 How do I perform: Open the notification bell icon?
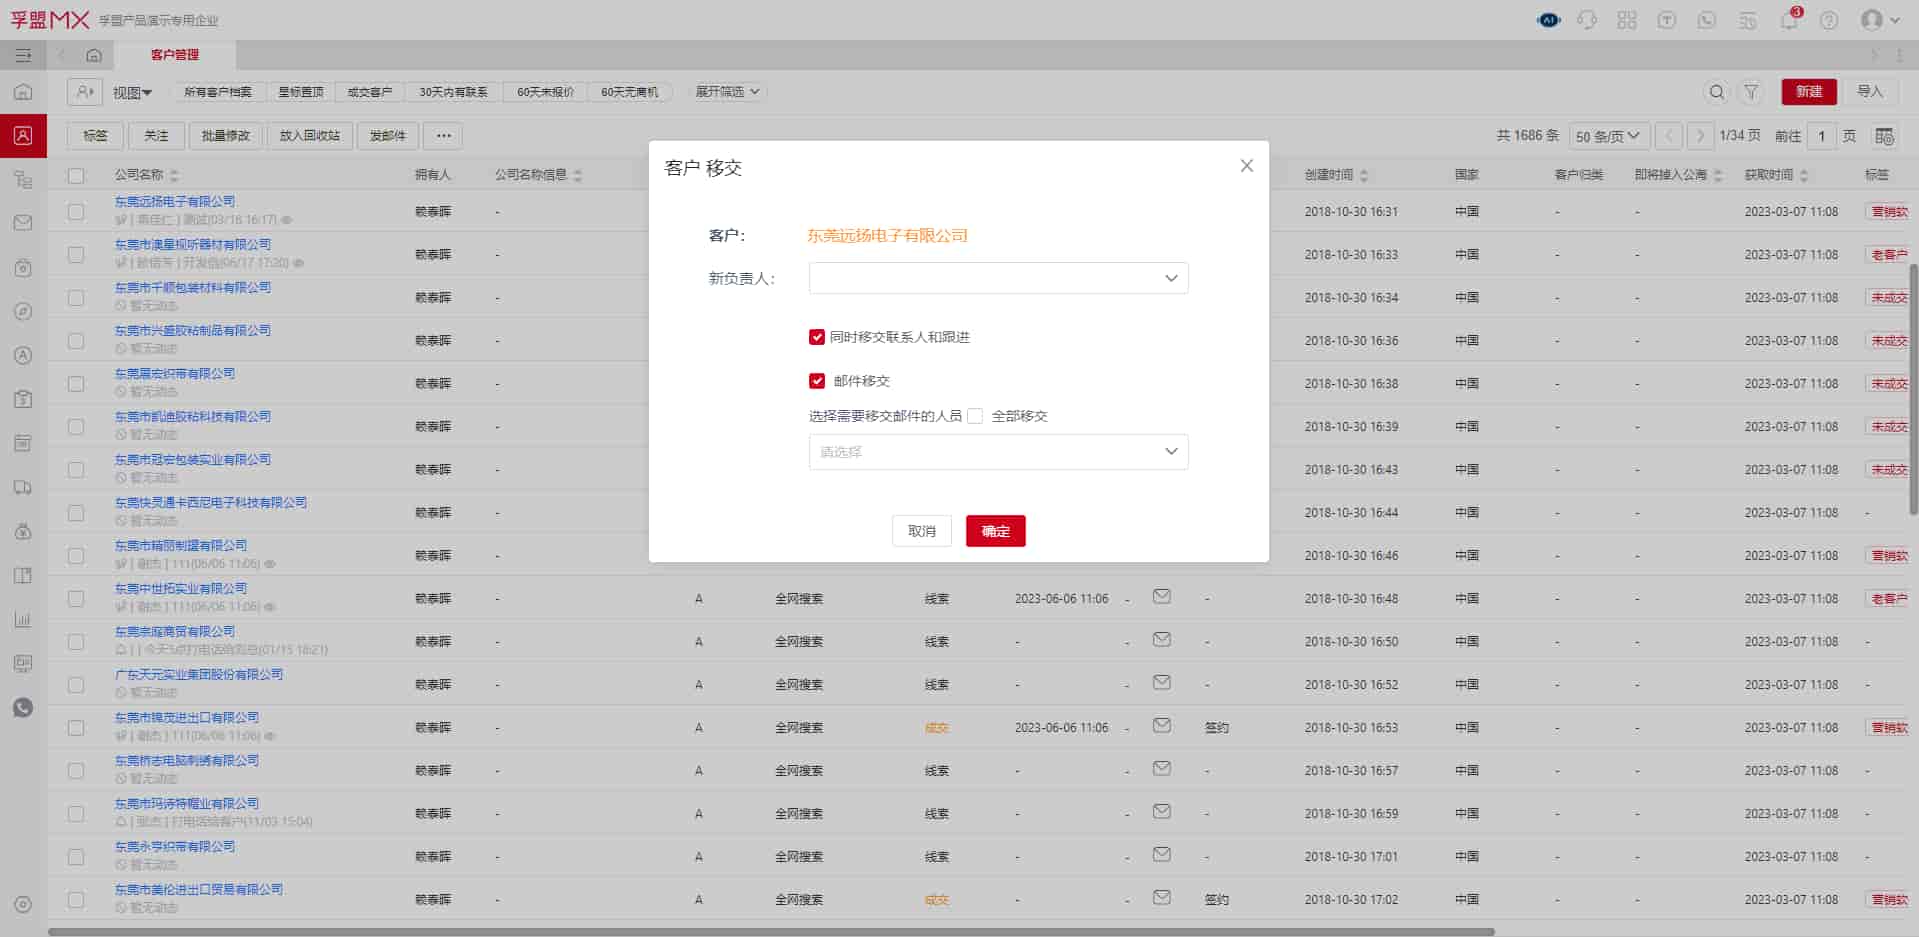[1789, 21]
